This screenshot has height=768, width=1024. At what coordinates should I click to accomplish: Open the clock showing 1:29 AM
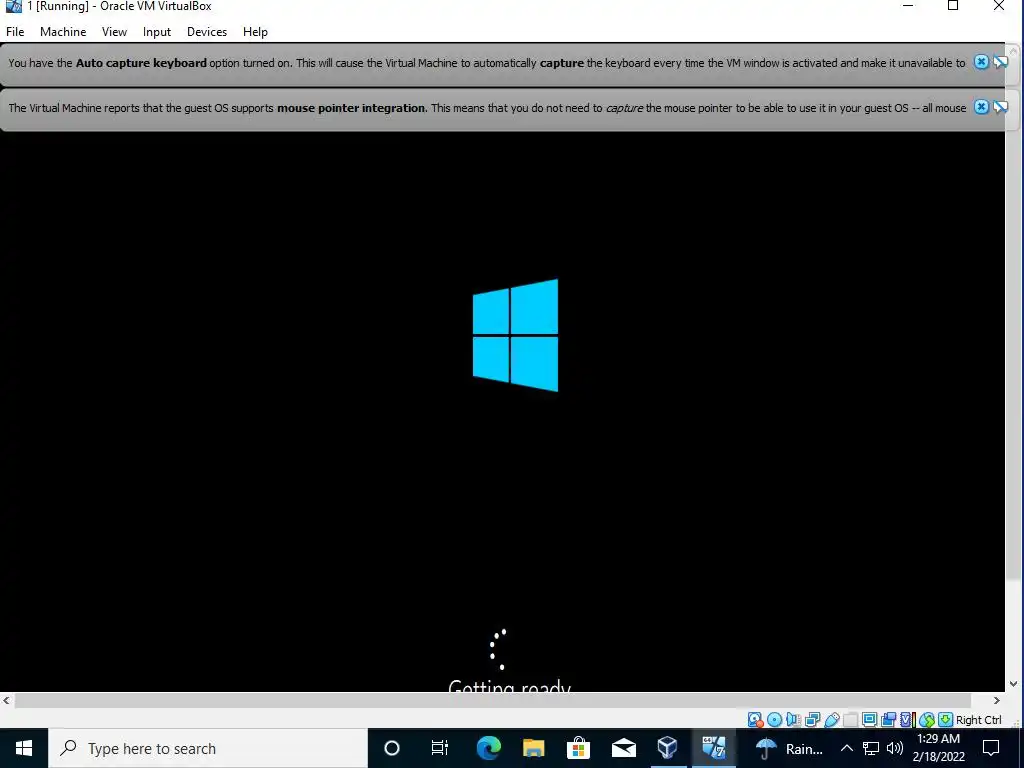[938, 748]
